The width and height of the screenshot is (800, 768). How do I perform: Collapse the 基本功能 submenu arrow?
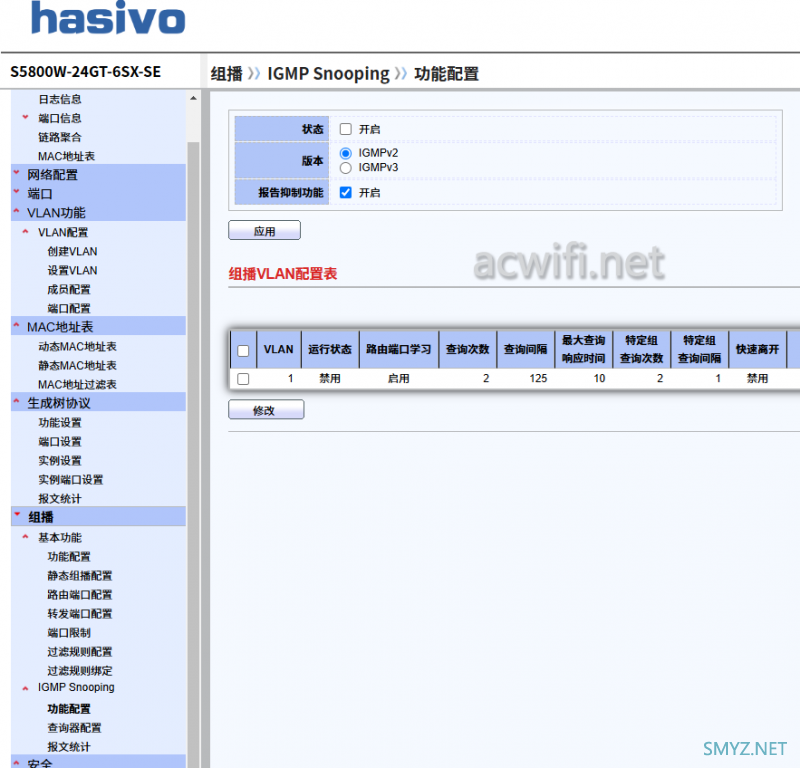coord(25,537)
